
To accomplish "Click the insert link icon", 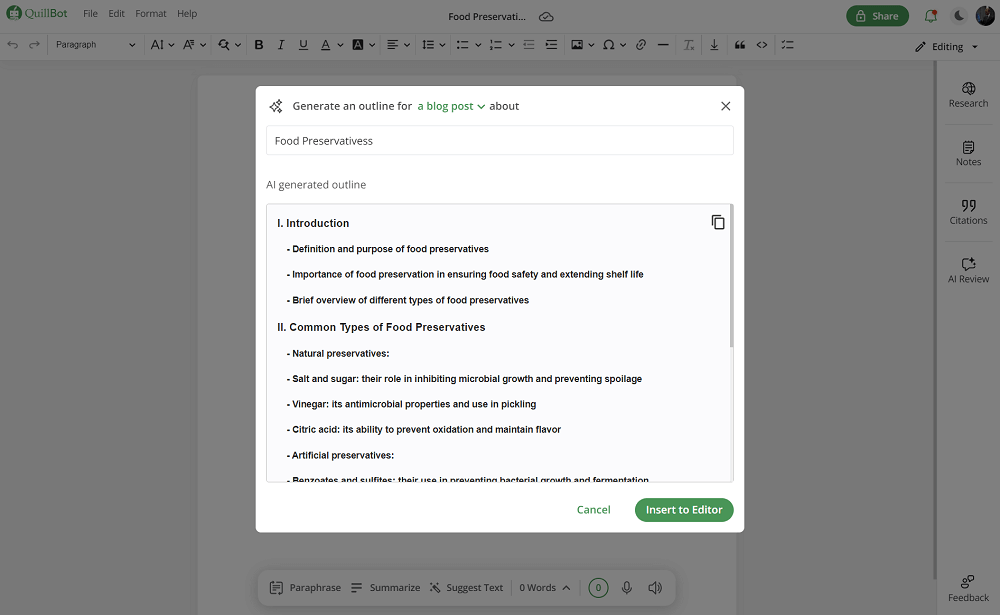I will [x=641, y=45].
